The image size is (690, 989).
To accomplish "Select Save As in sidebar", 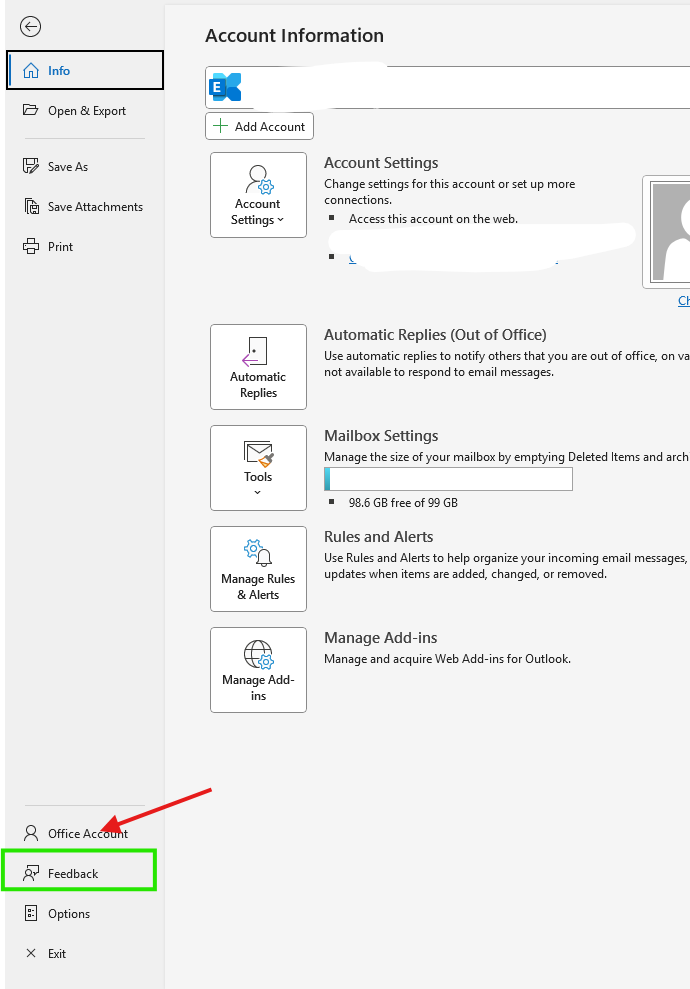I will coord(85,167).
